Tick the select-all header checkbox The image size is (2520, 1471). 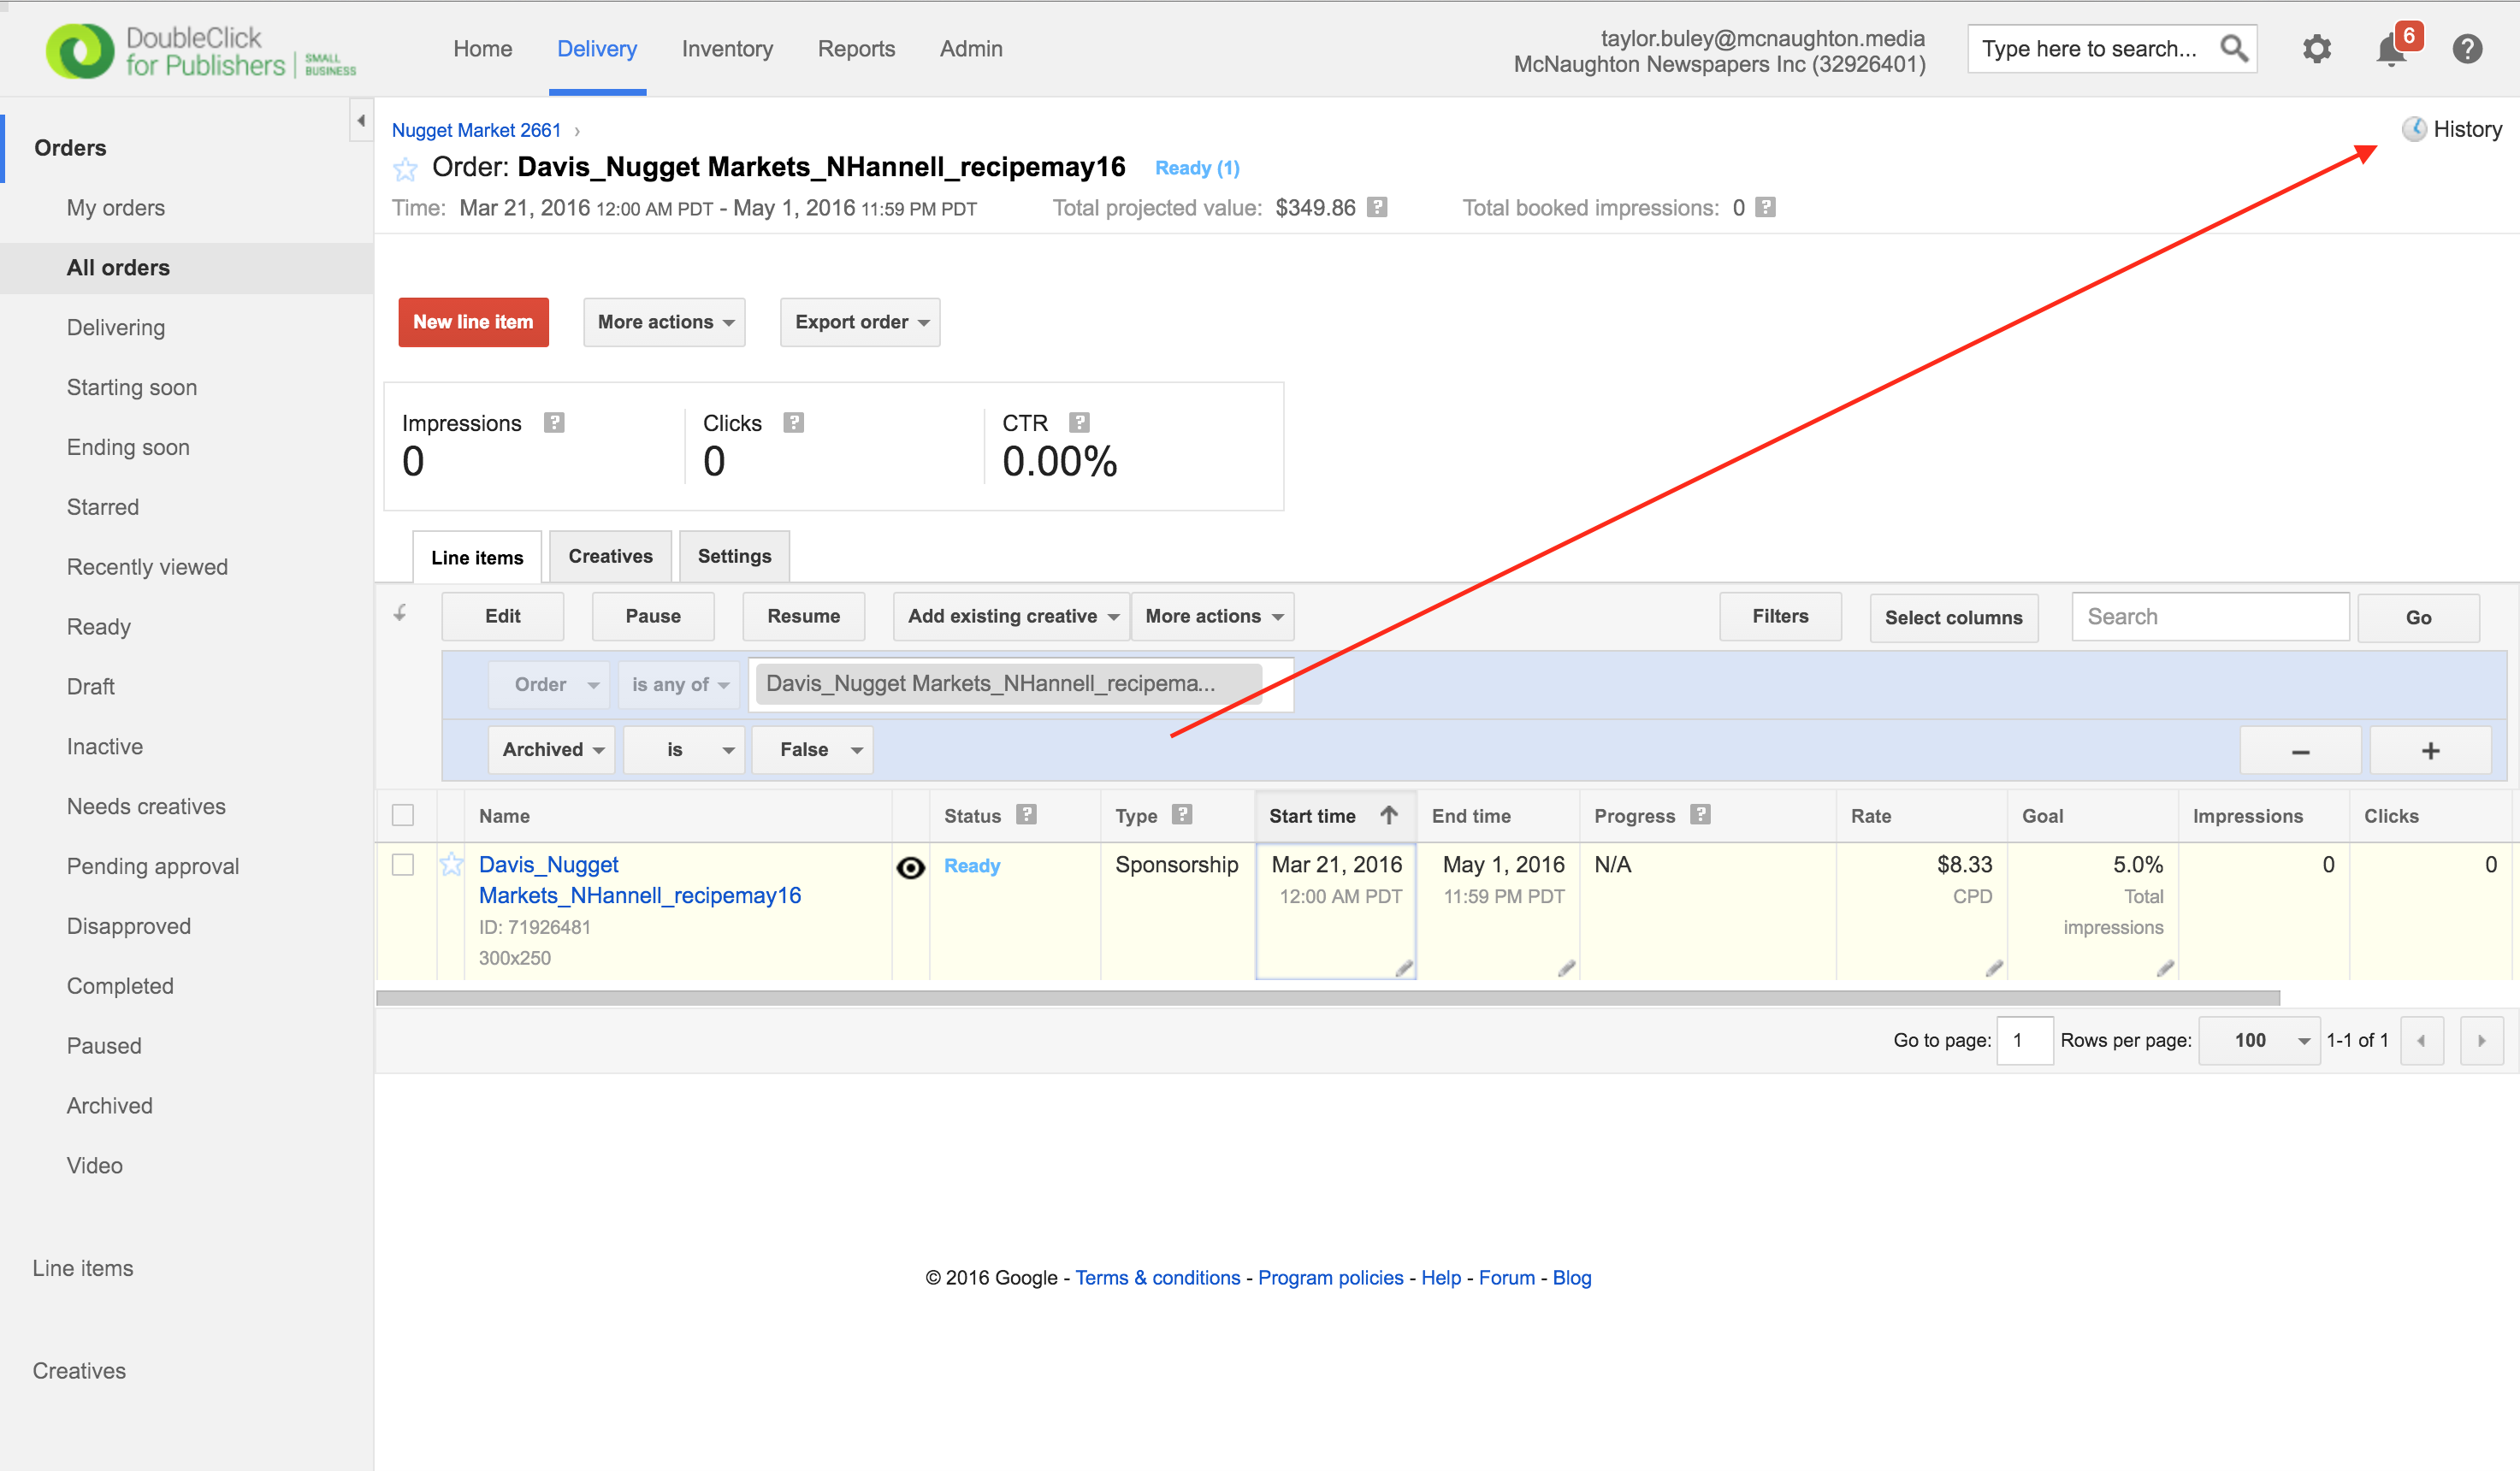[x=403, y=815]
